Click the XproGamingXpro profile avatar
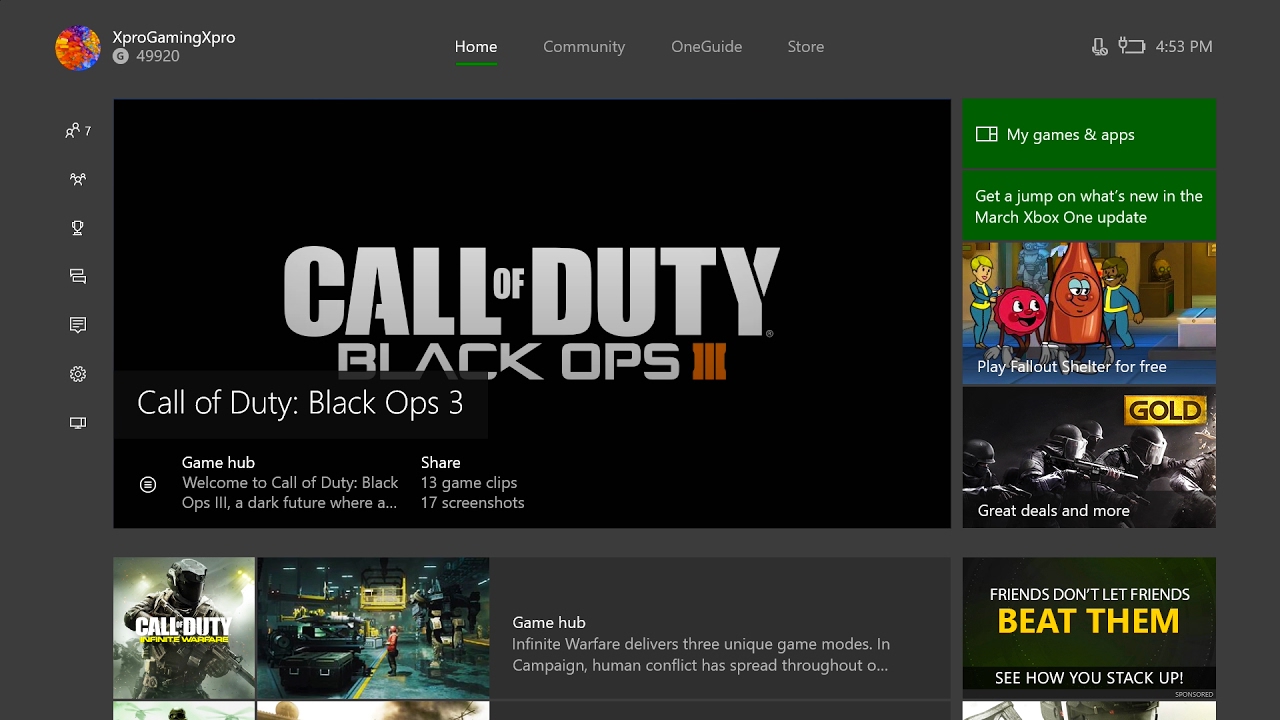The width and height of the screenshot is (1280, 720). 78,47
